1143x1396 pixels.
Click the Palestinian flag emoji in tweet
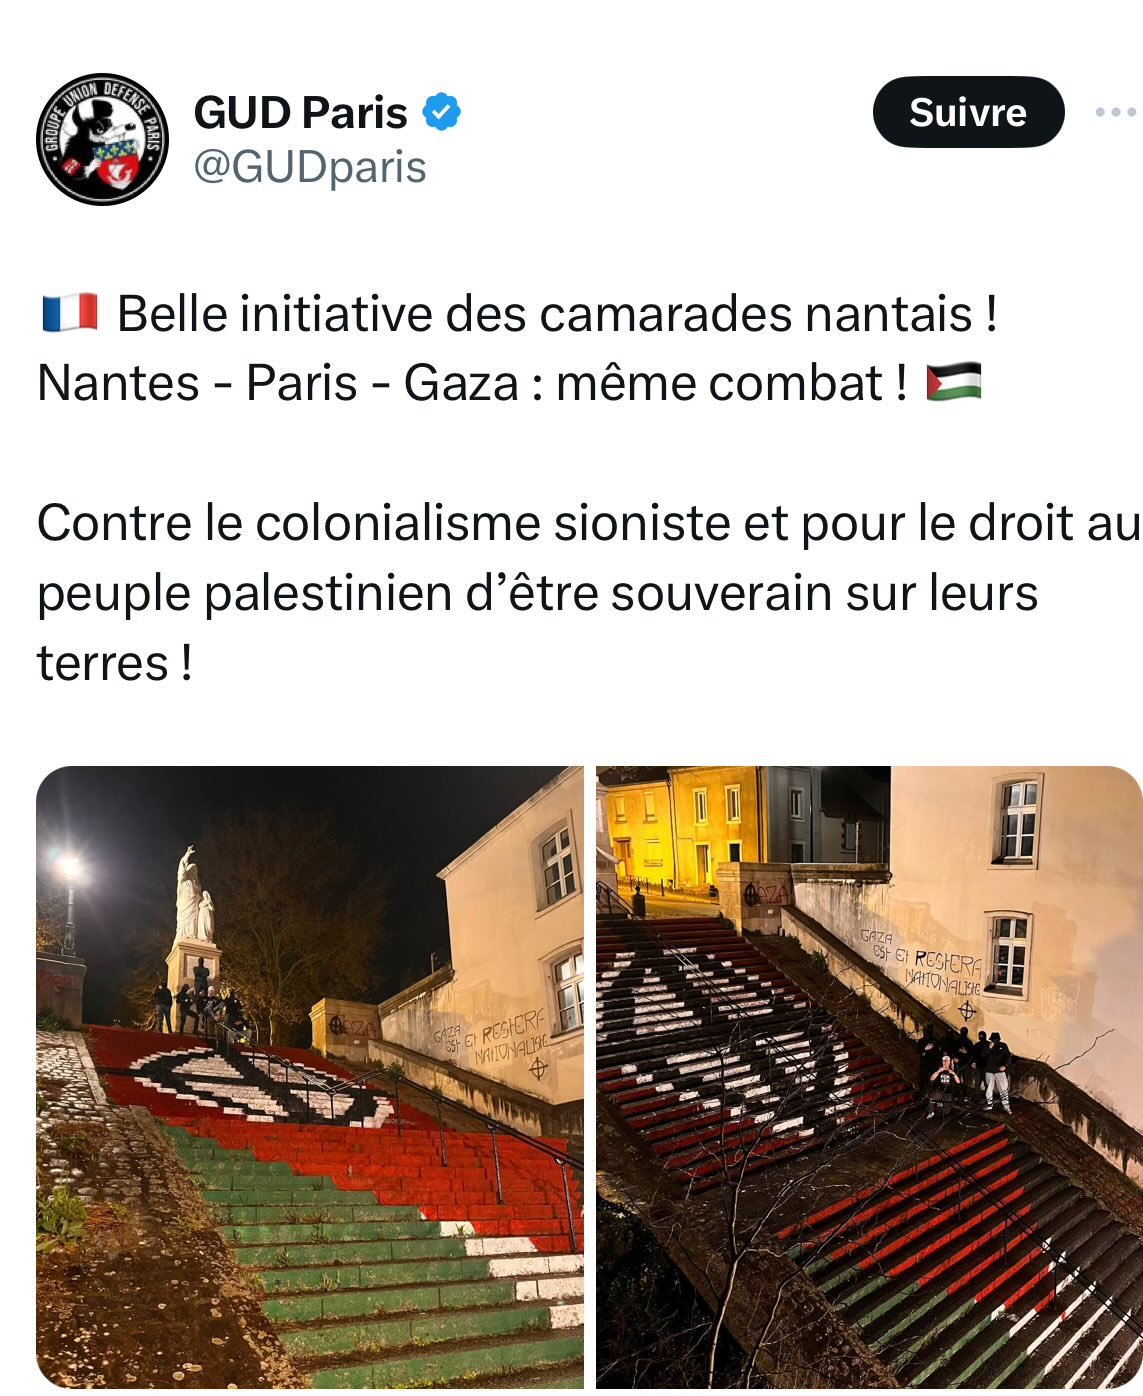pyautogui.click(x=953, y=383)
